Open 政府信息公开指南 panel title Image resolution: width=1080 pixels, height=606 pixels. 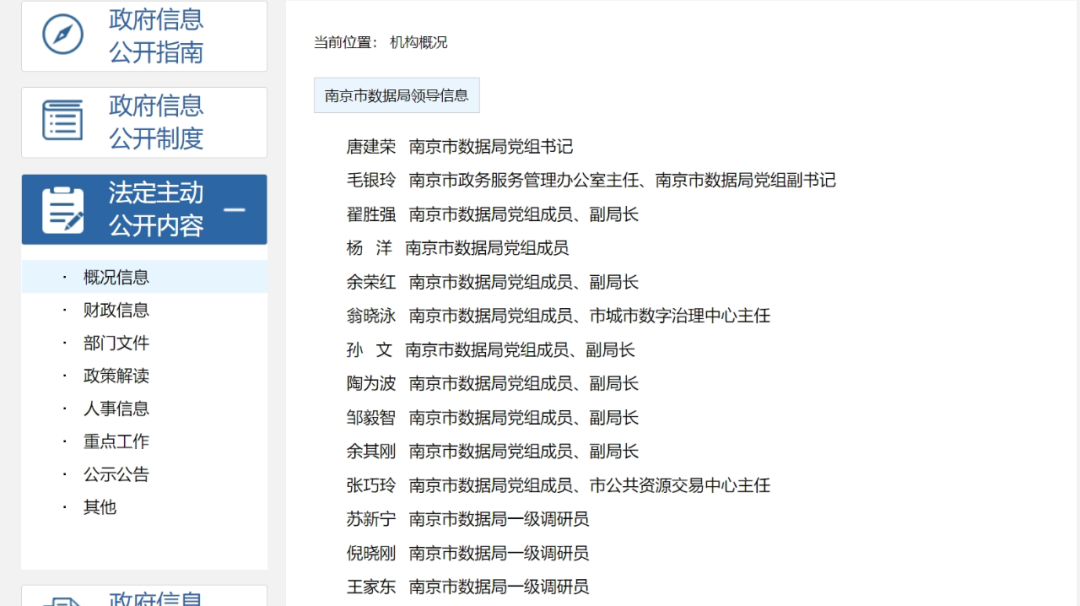click(156, 36)
